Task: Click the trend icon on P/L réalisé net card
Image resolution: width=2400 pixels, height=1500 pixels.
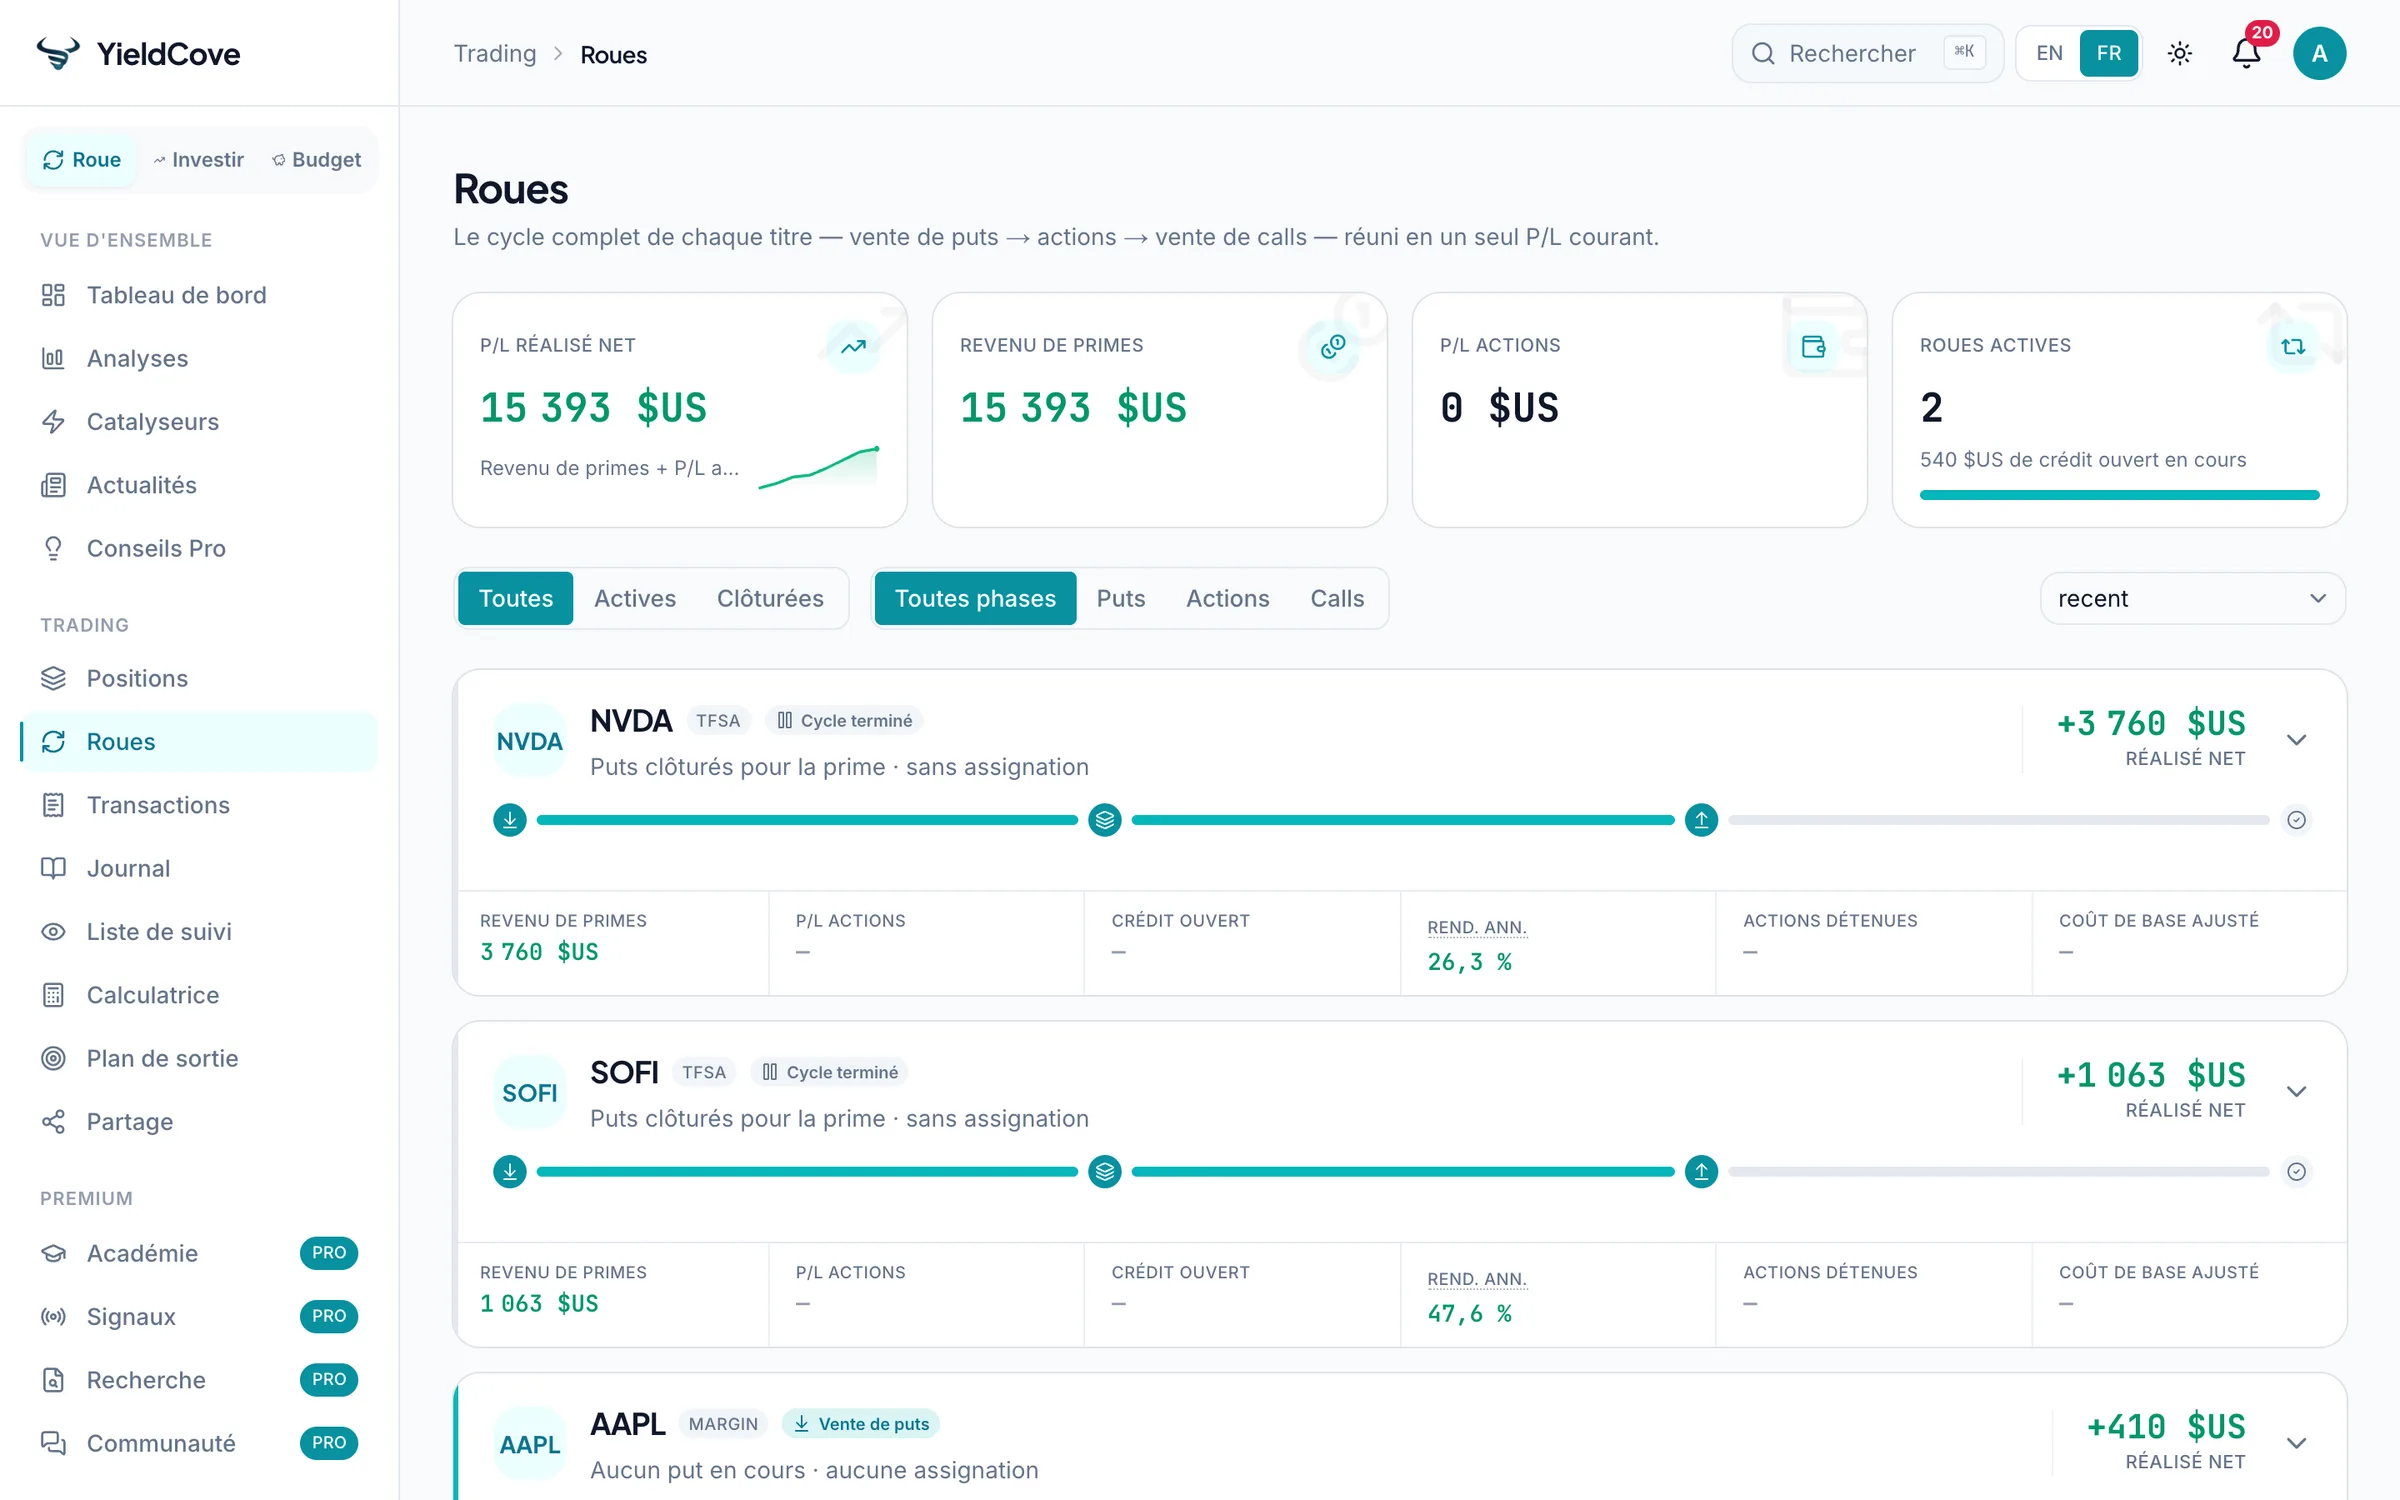Action: click(853, 346)
